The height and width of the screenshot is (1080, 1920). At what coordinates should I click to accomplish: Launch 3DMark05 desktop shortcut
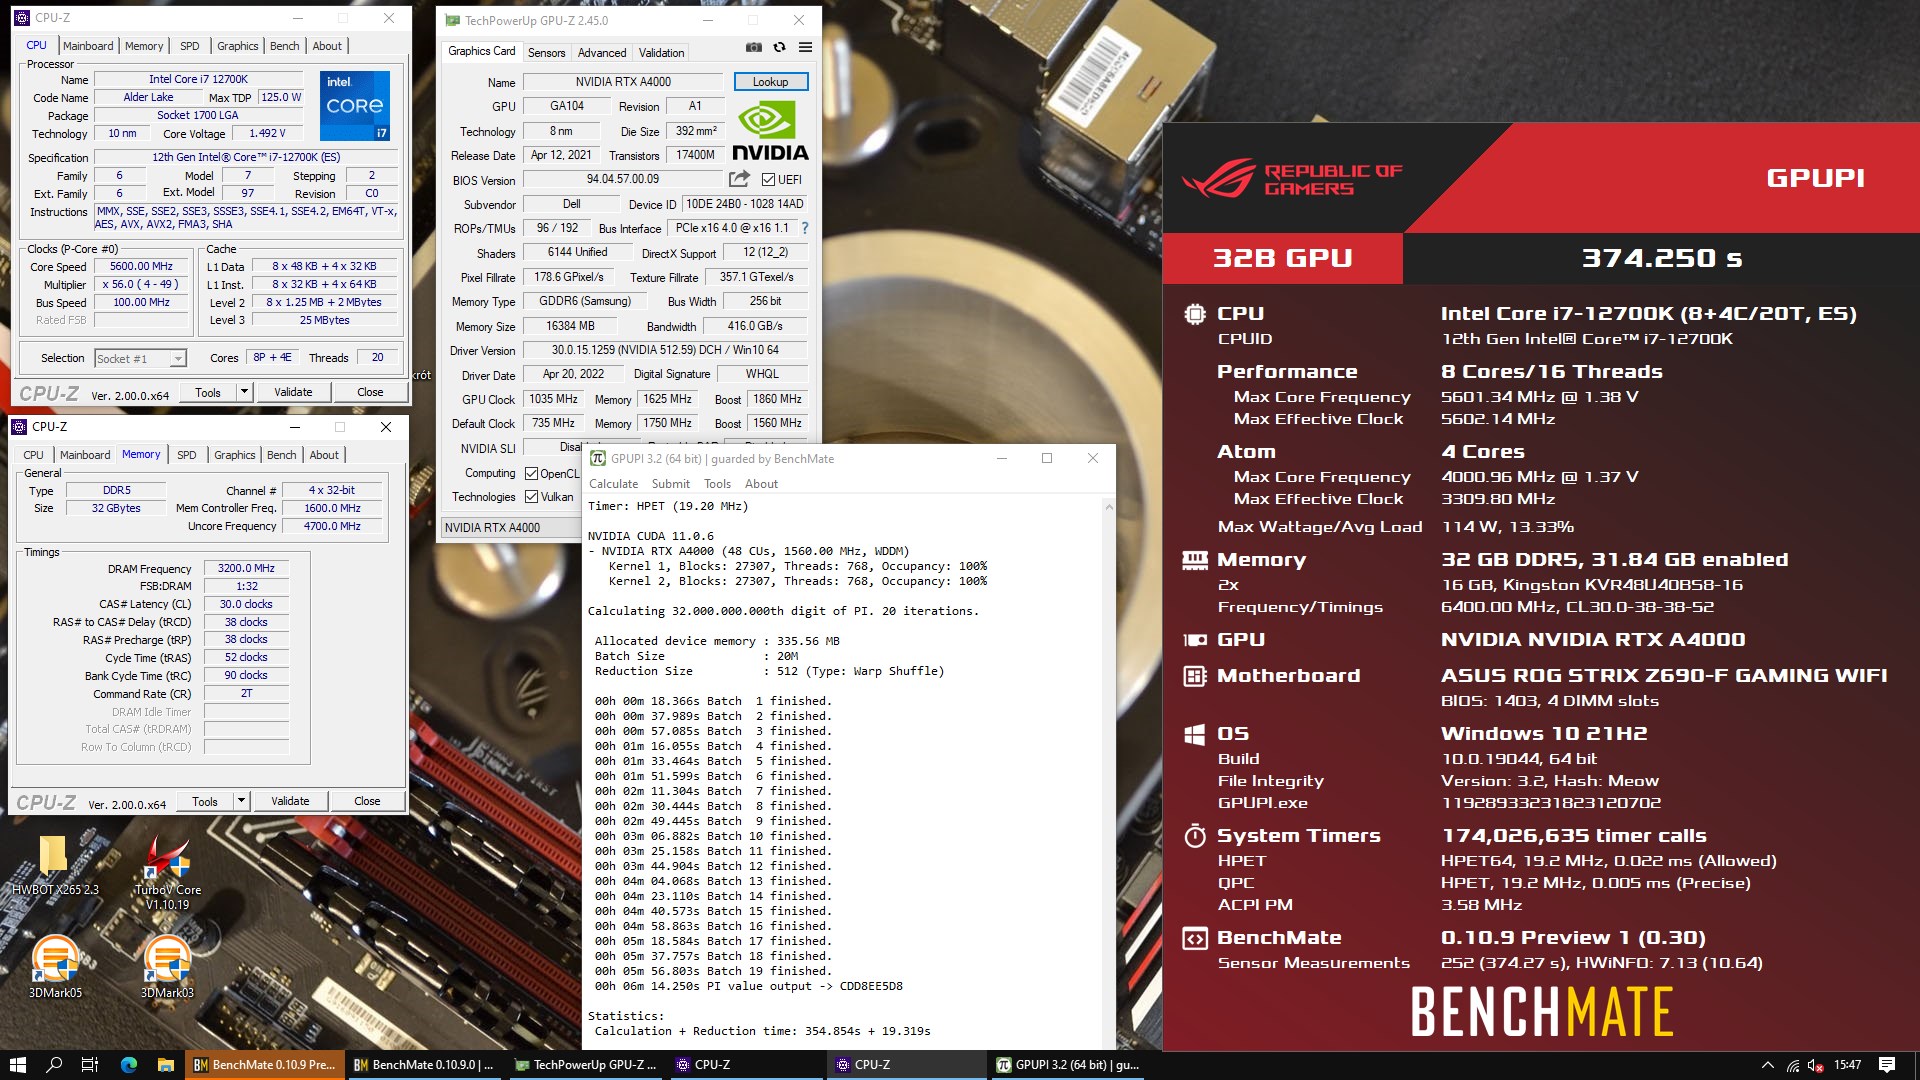(x=55, y=966)
